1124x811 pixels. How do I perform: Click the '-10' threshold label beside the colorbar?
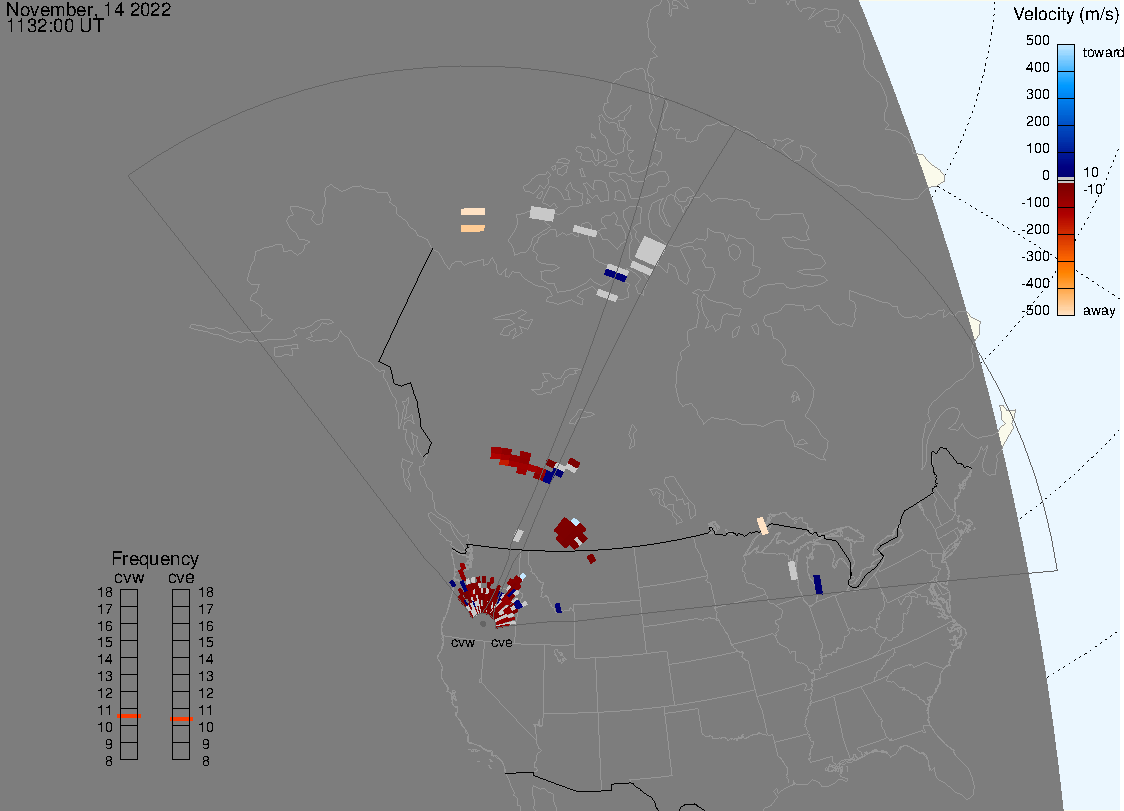(1092, 189)
